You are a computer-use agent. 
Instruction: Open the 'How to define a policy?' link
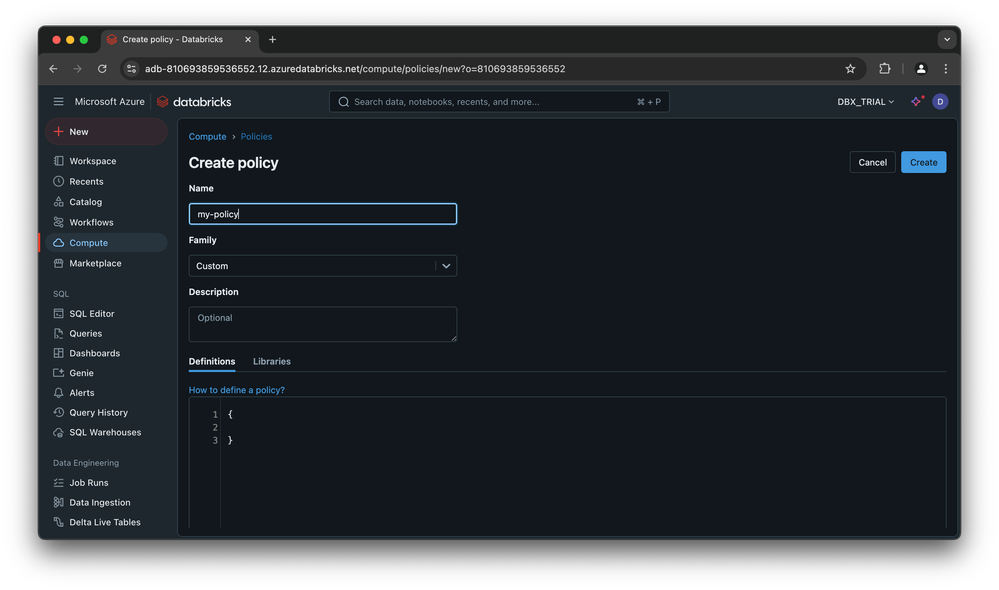[x=237, y=390]
